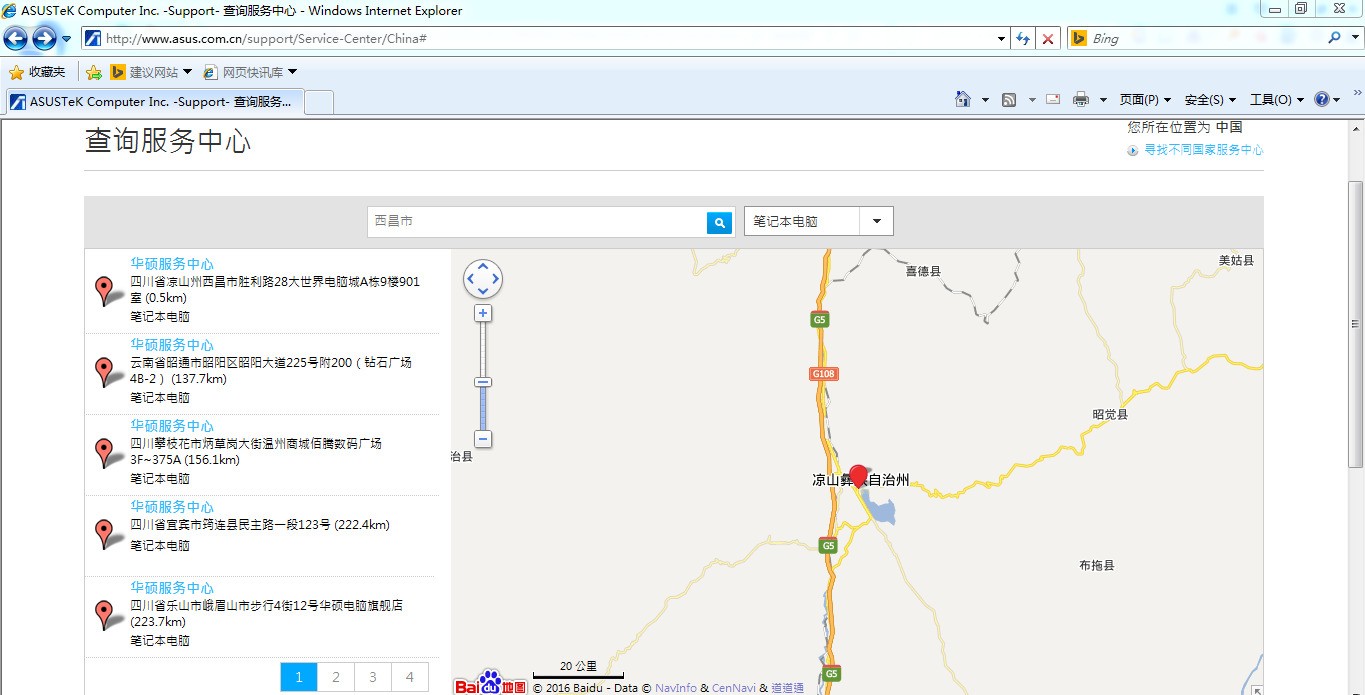
Task: Click the 昭觉县 label on the map
Action: [1110, 414]
